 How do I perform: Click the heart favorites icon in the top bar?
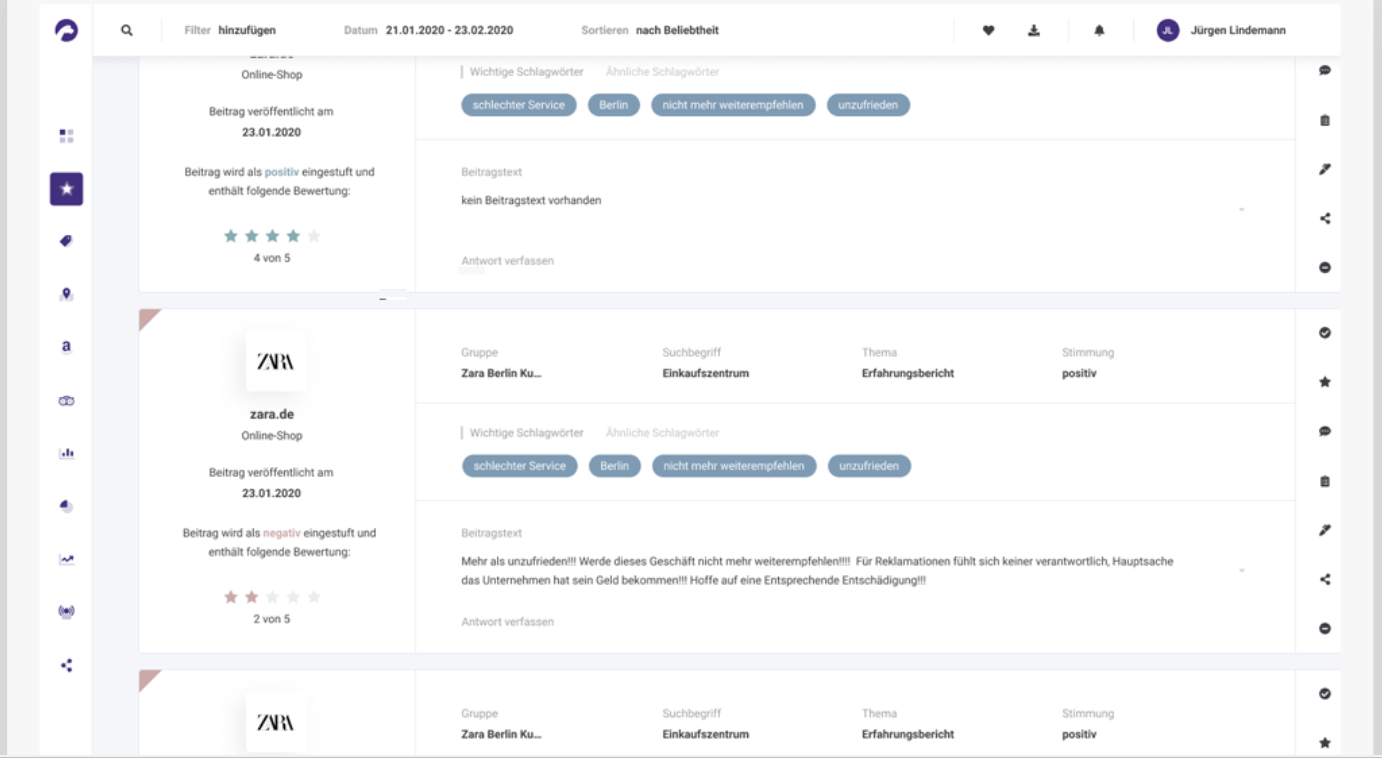[988, 30]
